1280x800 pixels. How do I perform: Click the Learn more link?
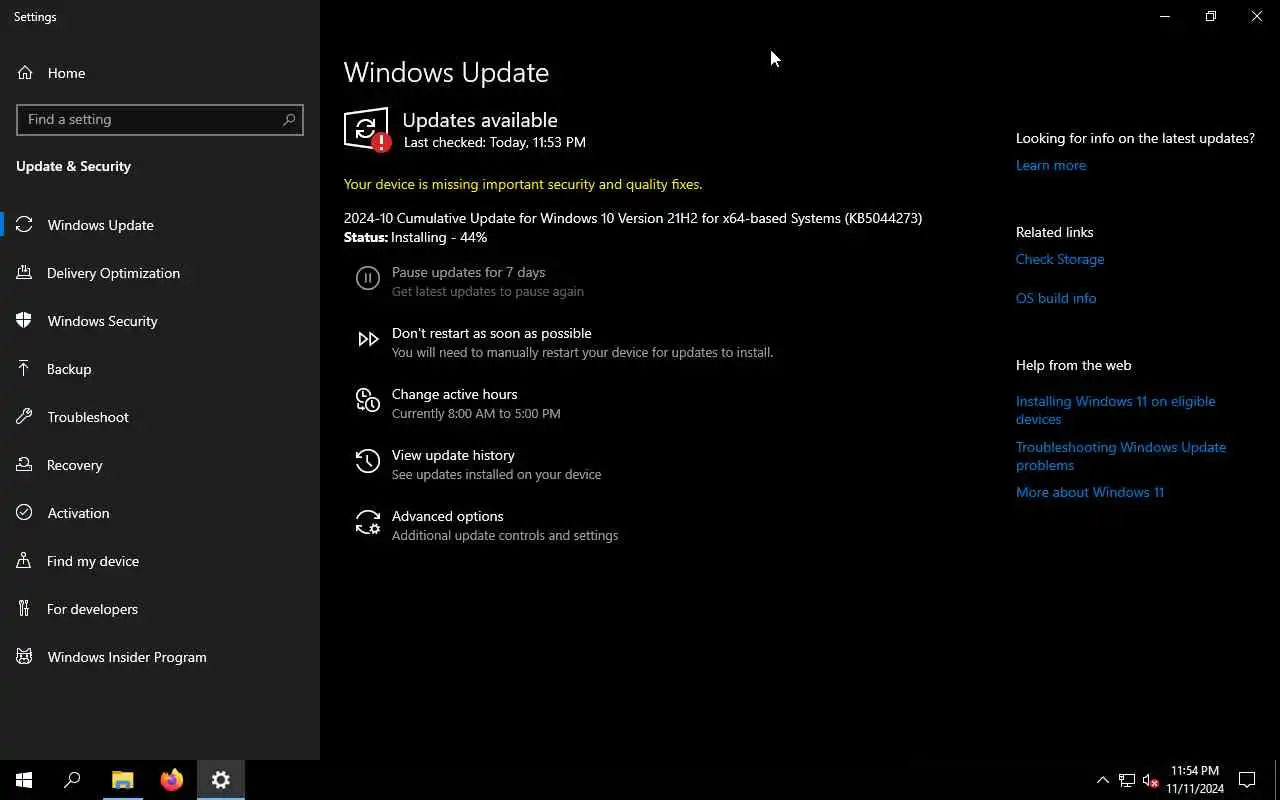(x=1051, y=165)
